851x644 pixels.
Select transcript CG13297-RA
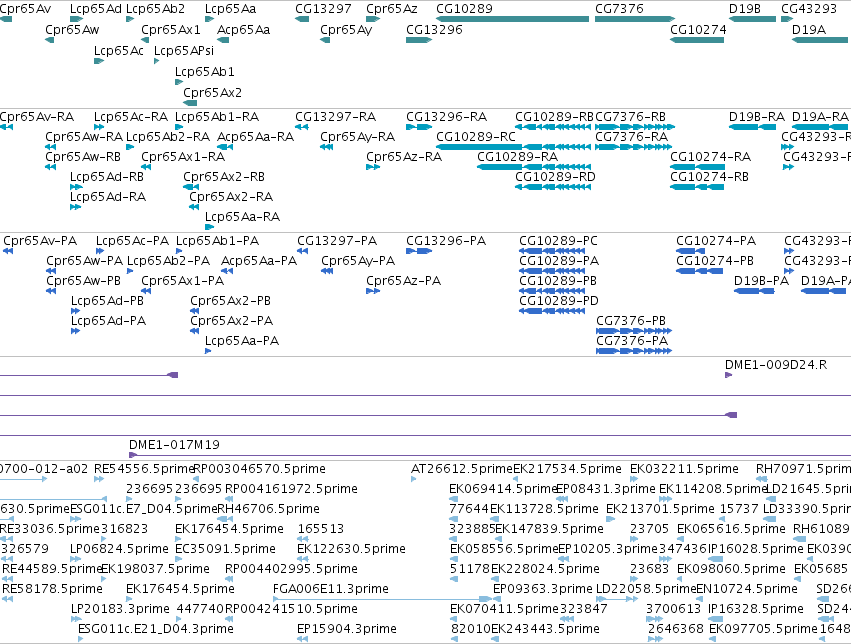tap(335, 117)
